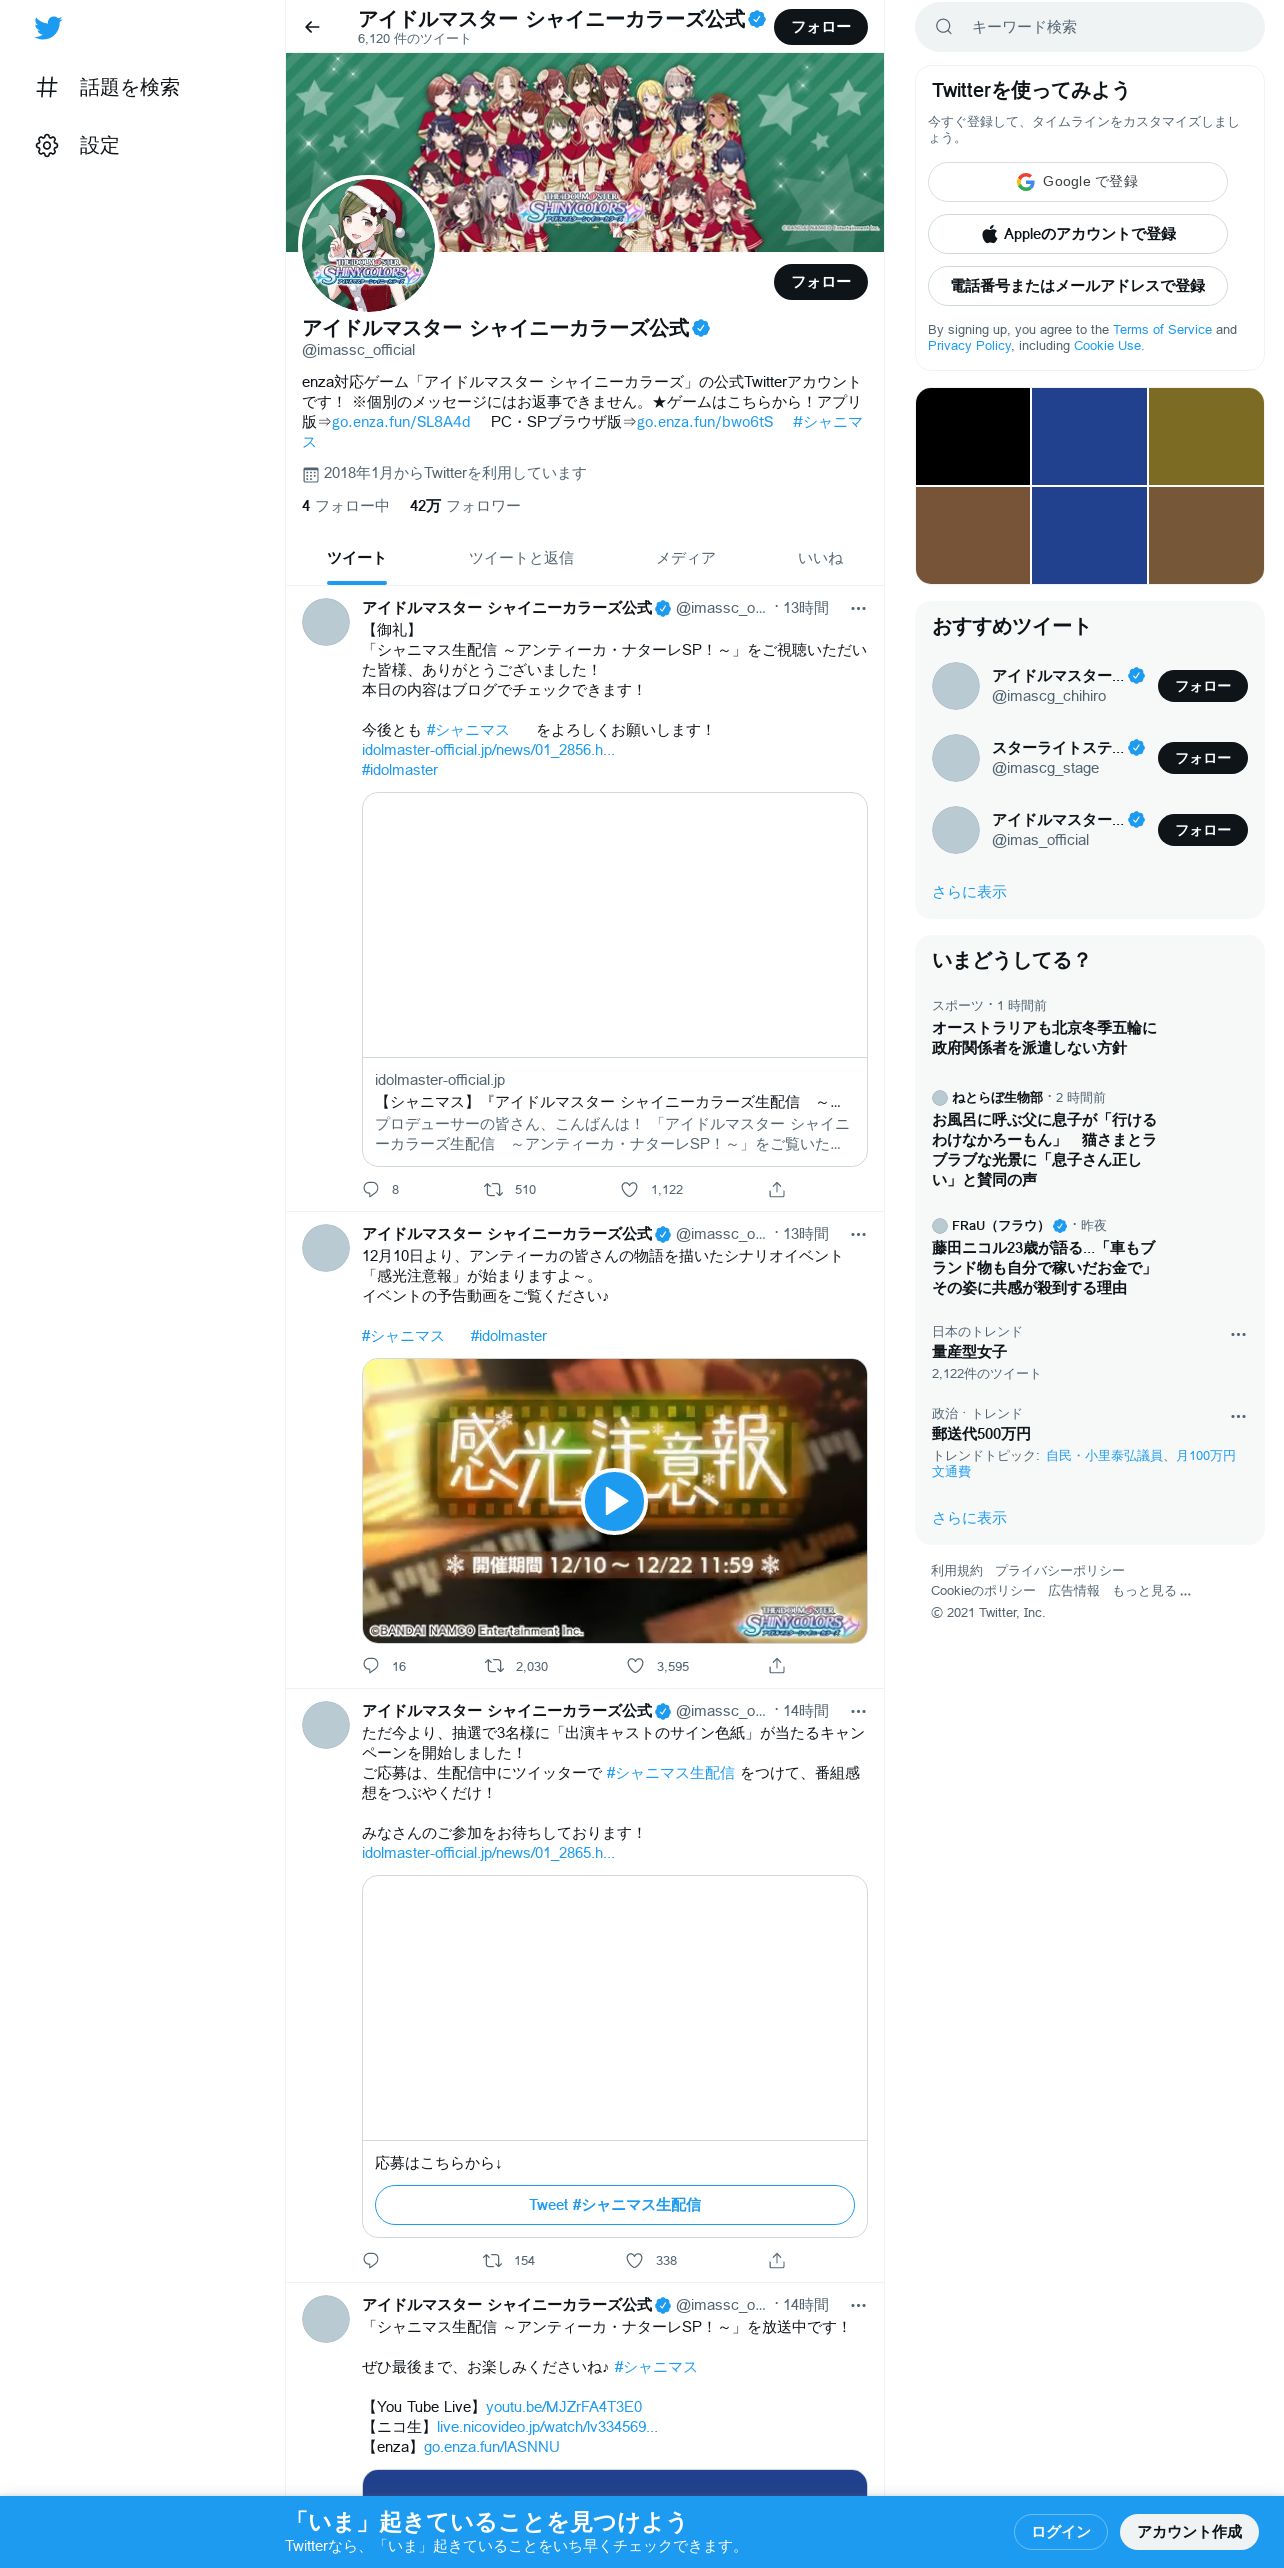Open more menu for 量産型女子 trend
This screenshot has height=2568, width=1284.
1238,1334
